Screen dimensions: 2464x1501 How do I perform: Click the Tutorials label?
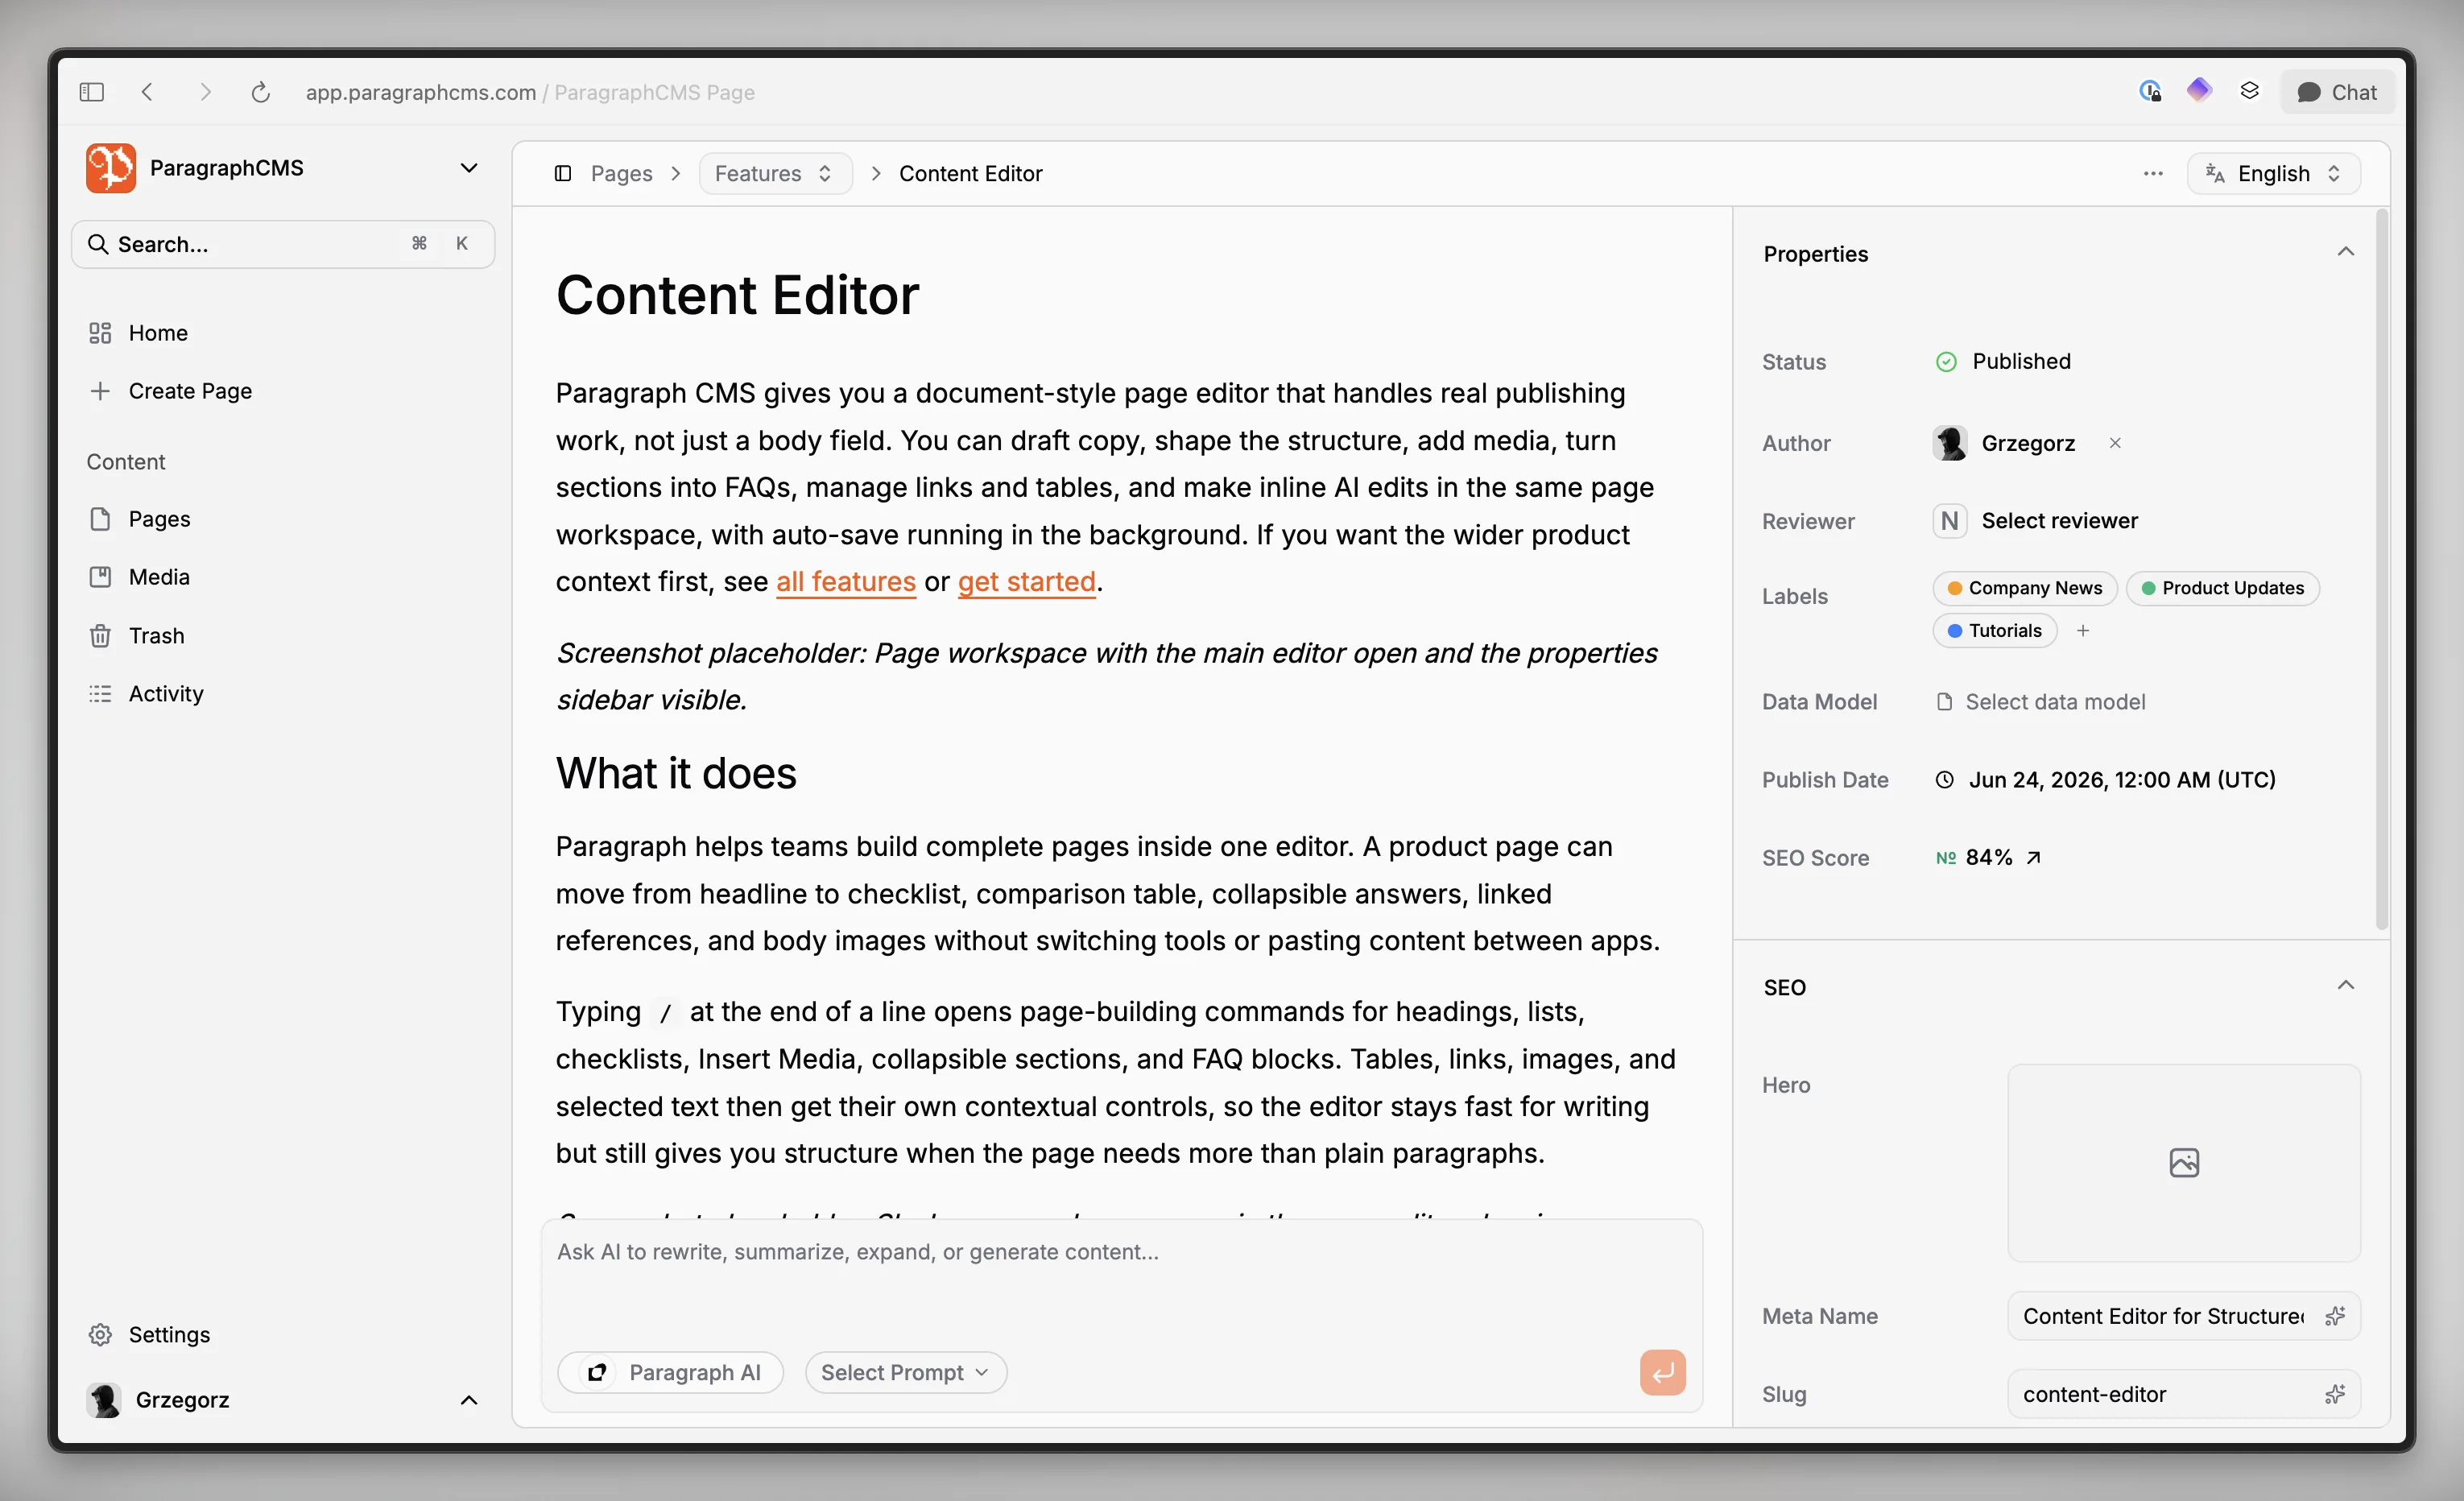pos(1994,631)
